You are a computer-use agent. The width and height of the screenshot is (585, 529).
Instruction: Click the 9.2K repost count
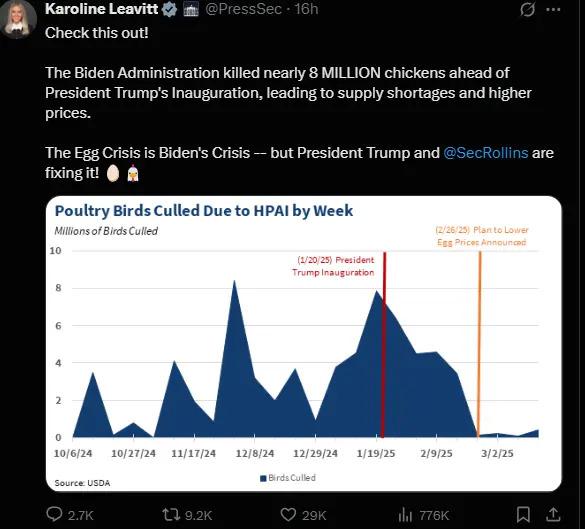[x=198, y=515]
